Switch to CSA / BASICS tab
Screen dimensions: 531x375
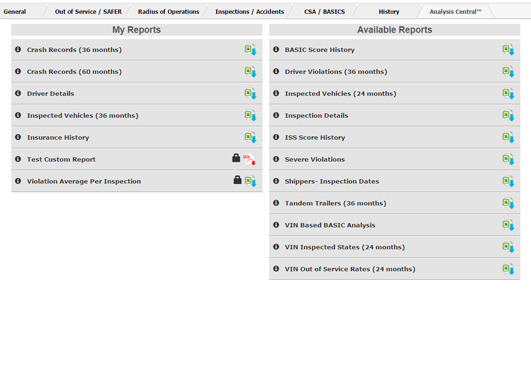click(x=324, y=12)
